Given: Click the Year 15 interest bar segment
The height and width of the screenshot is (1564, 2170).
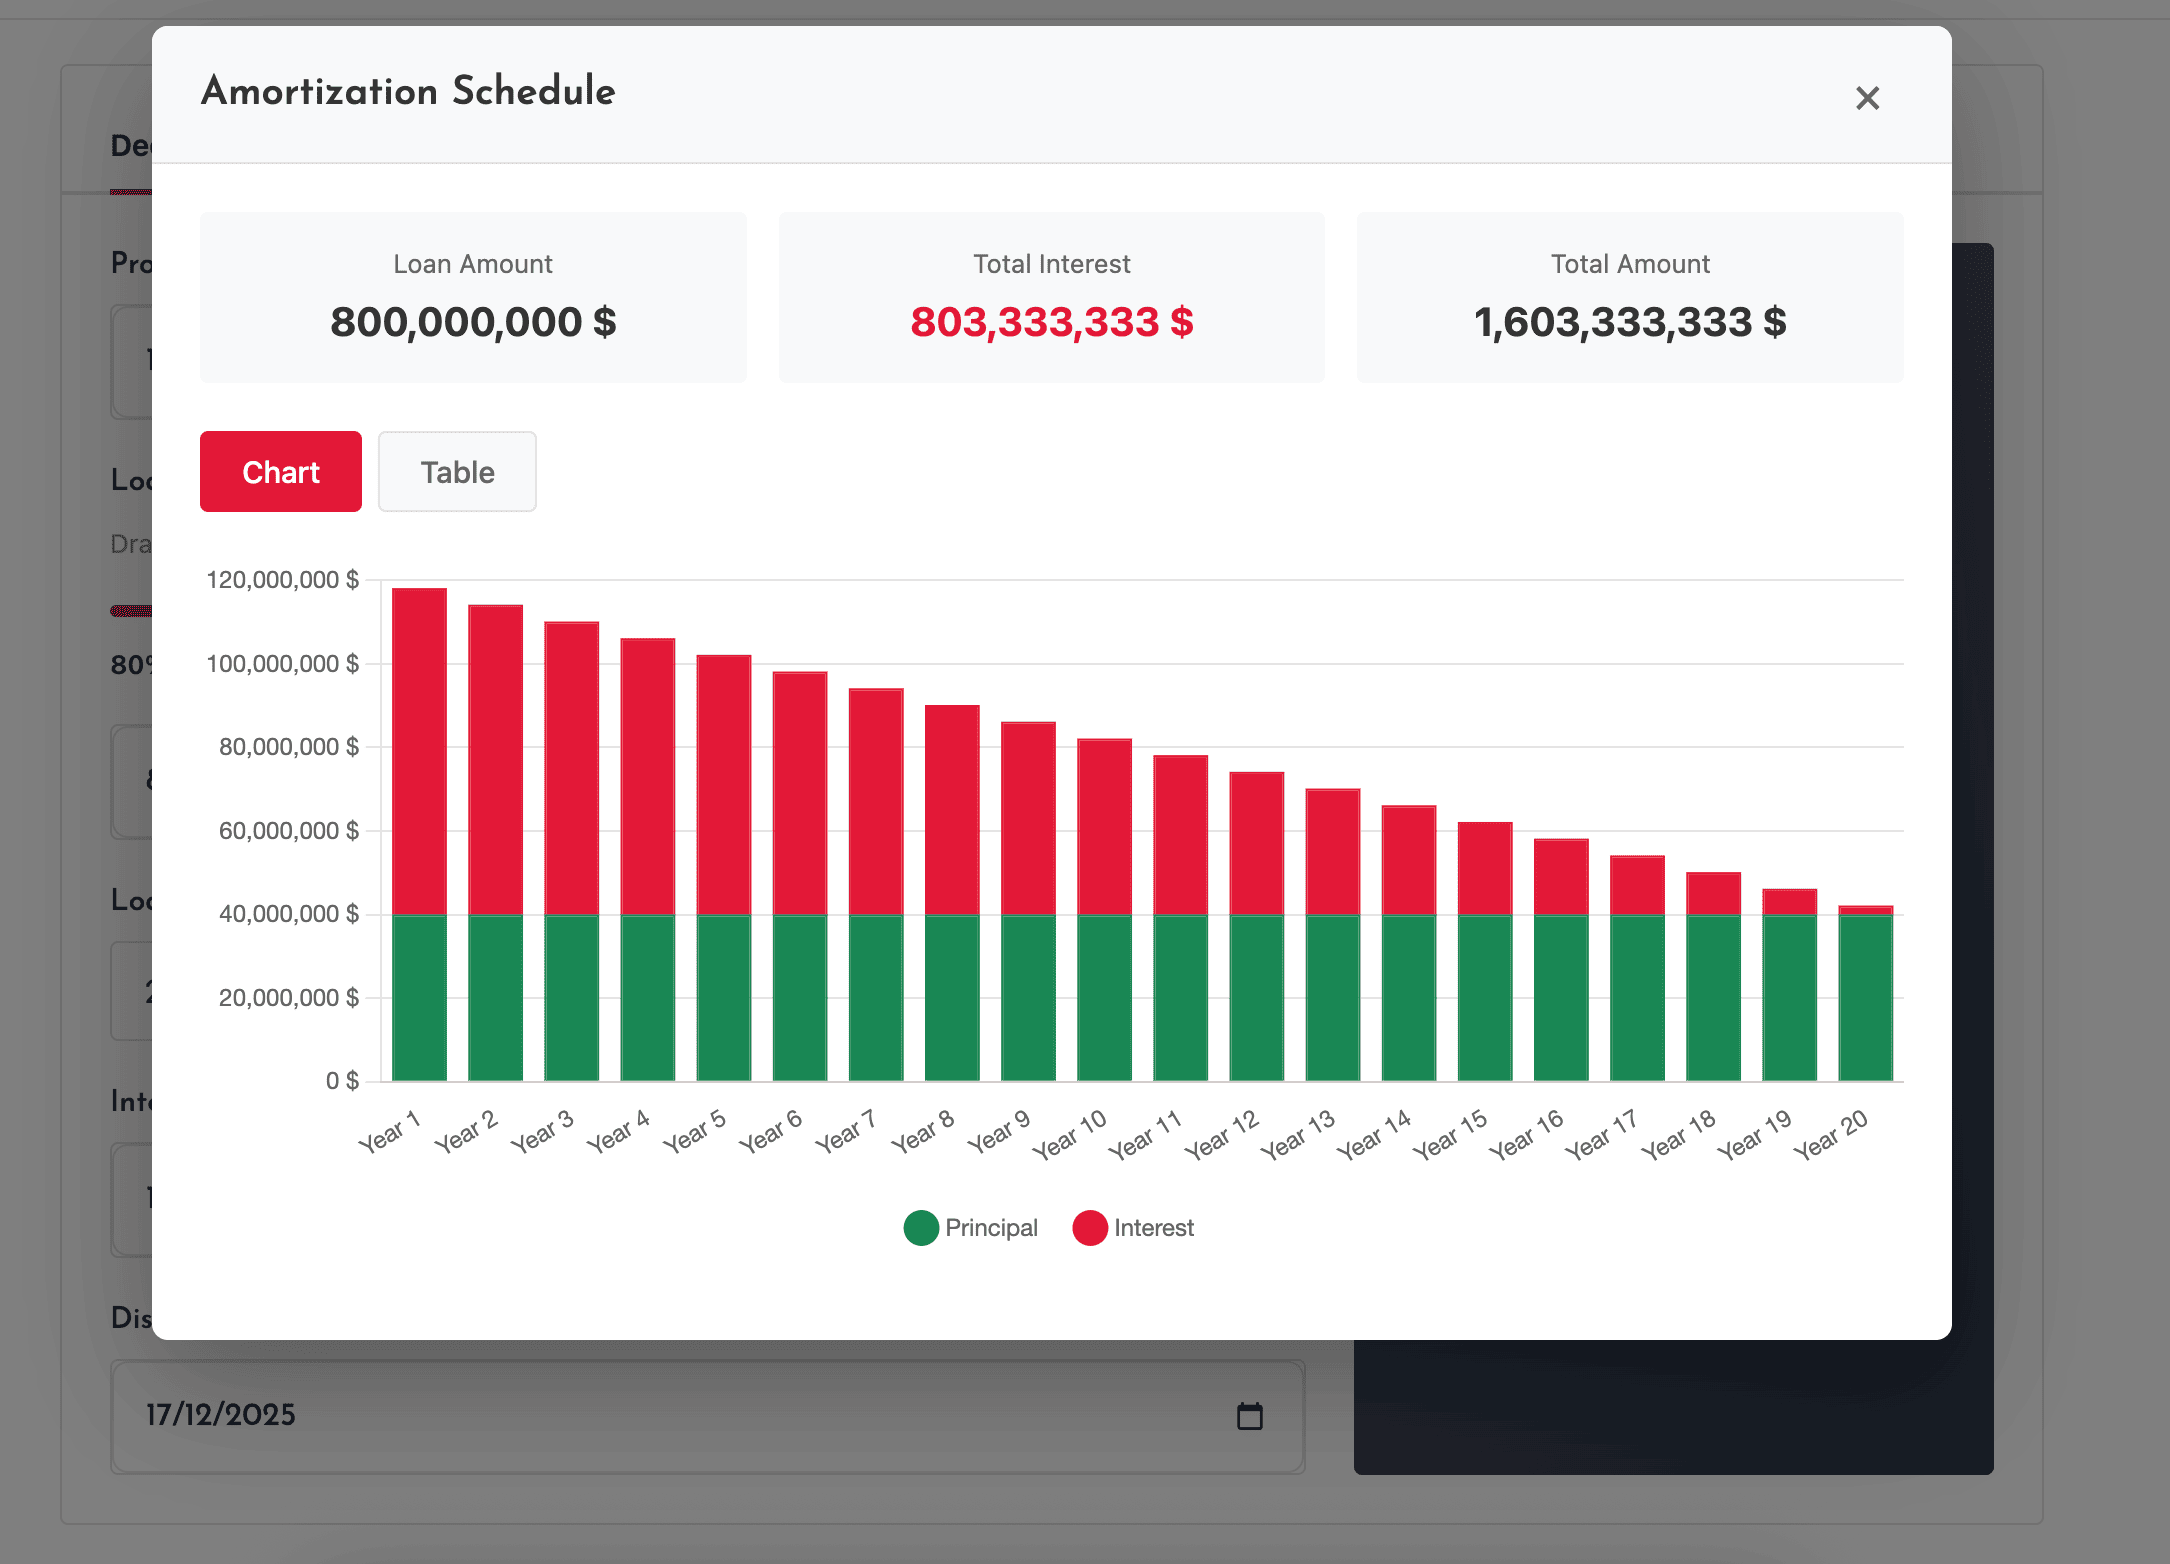Looking at the screenshot, I should click(1485, 868).
